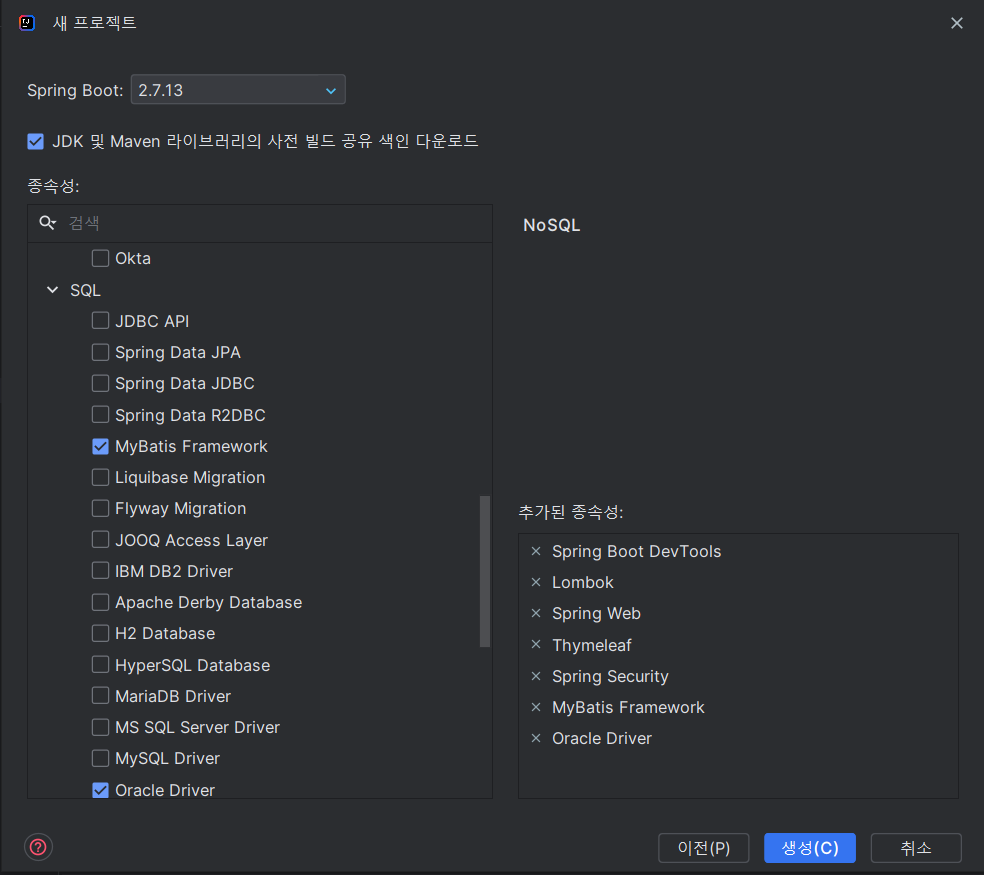The height and width of the screenshot is (875, 984).
Task: Close the new project dialog
Action: [x=956, y=23]
